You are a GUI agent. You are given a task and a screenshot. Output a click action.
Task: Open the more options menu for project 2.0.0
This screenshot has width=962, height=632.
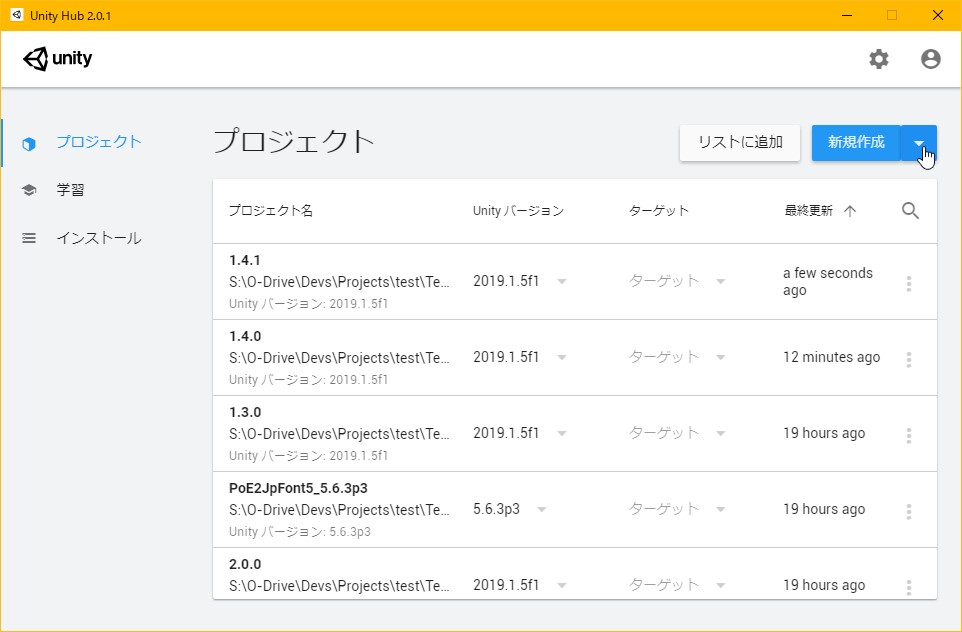pos(909,587)
